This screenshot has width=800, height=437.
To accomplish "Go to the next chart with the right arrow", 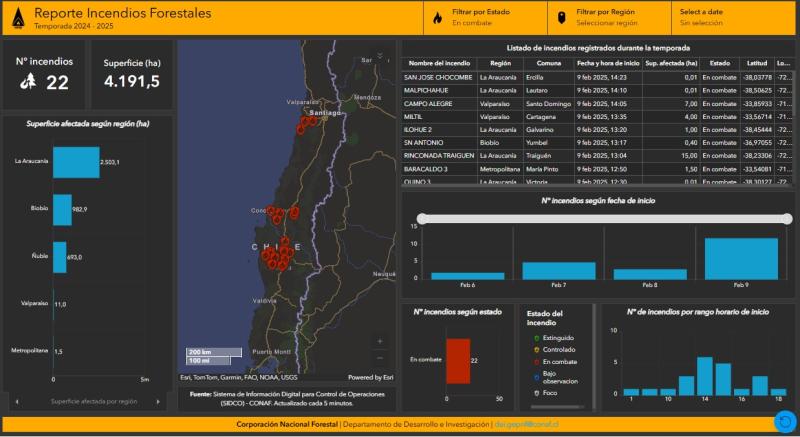I will pyautogui.click(x=160, y=400).
